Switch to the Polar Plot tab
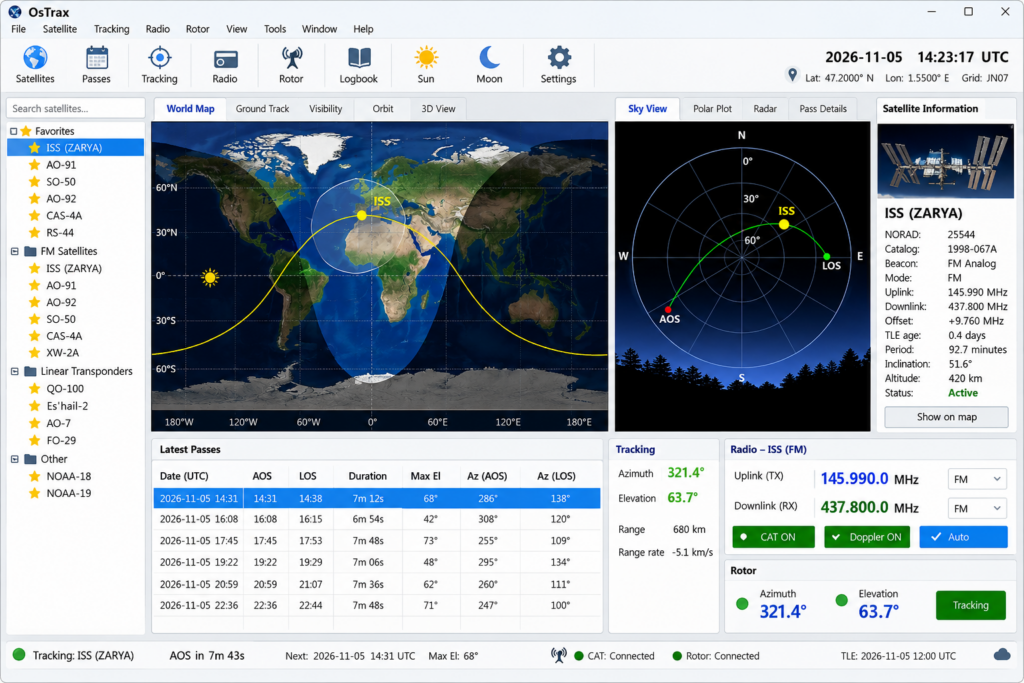 pyautogui.click(x=712, y=108)
